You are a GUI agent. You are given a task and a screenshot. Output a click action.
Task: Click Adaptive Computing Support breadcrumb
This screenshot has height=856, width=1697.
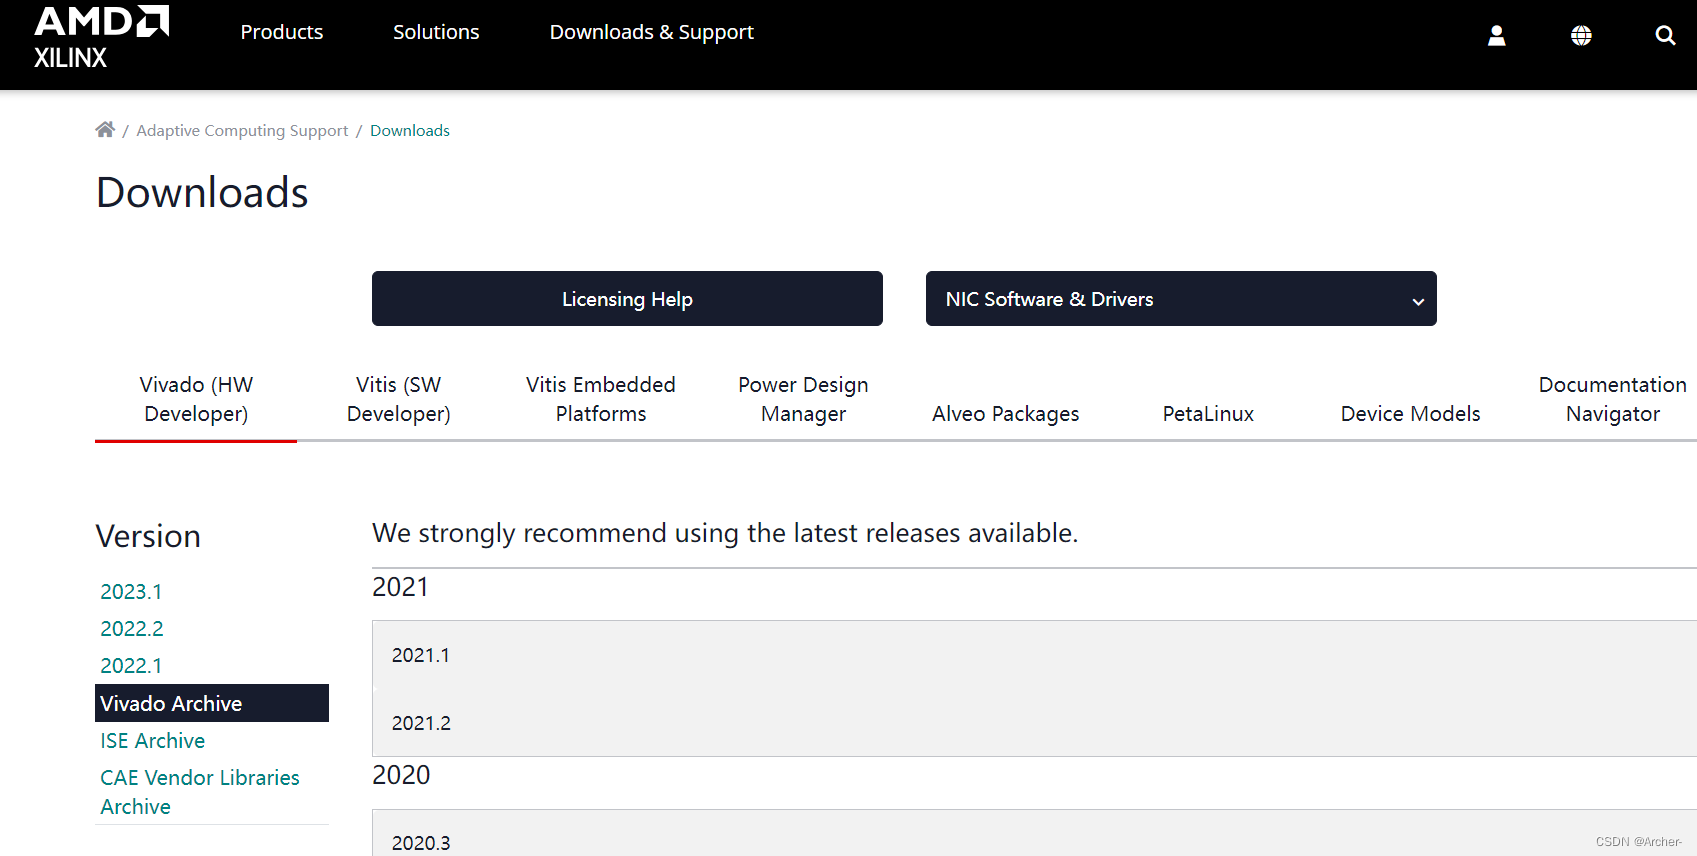[242, 131]
